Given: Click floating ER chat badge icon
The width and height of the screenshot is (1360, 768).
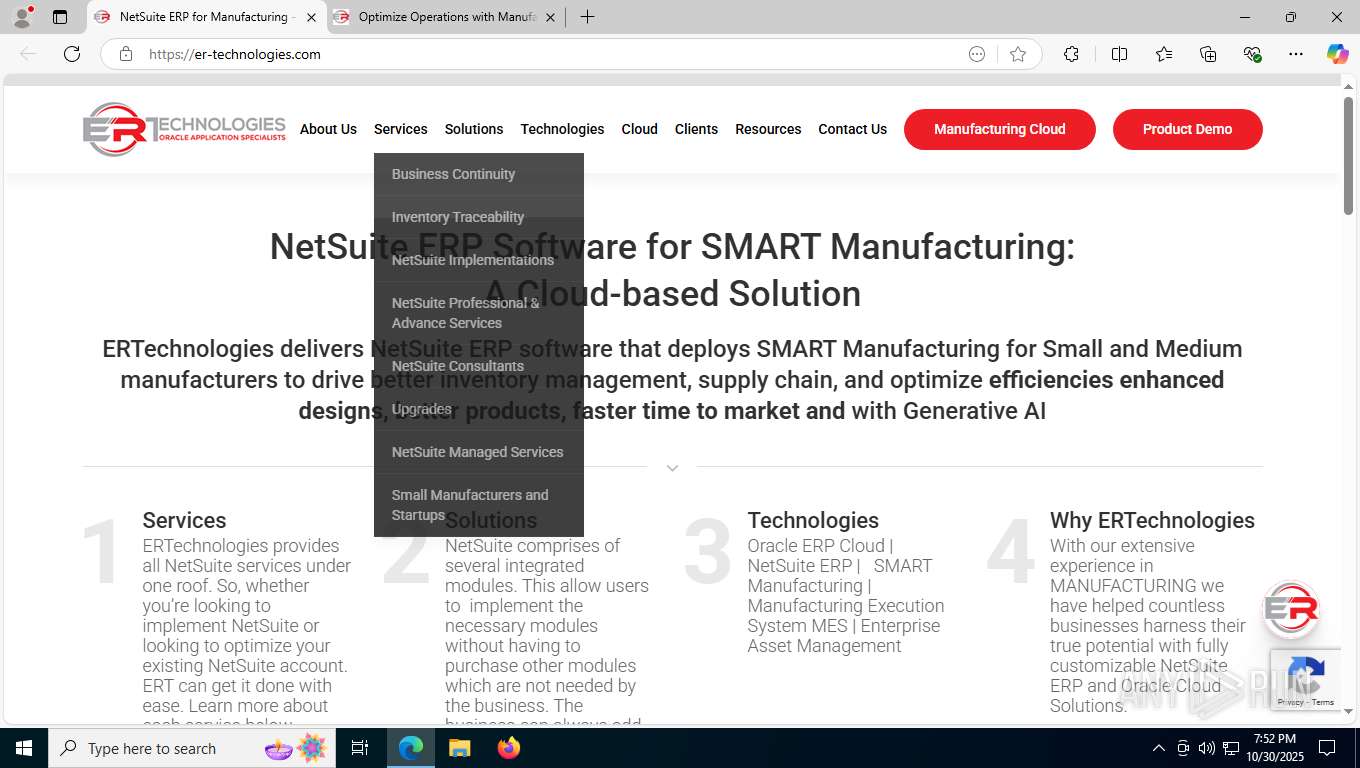Looking at the screenshot, I should (x=1291, y=609).
